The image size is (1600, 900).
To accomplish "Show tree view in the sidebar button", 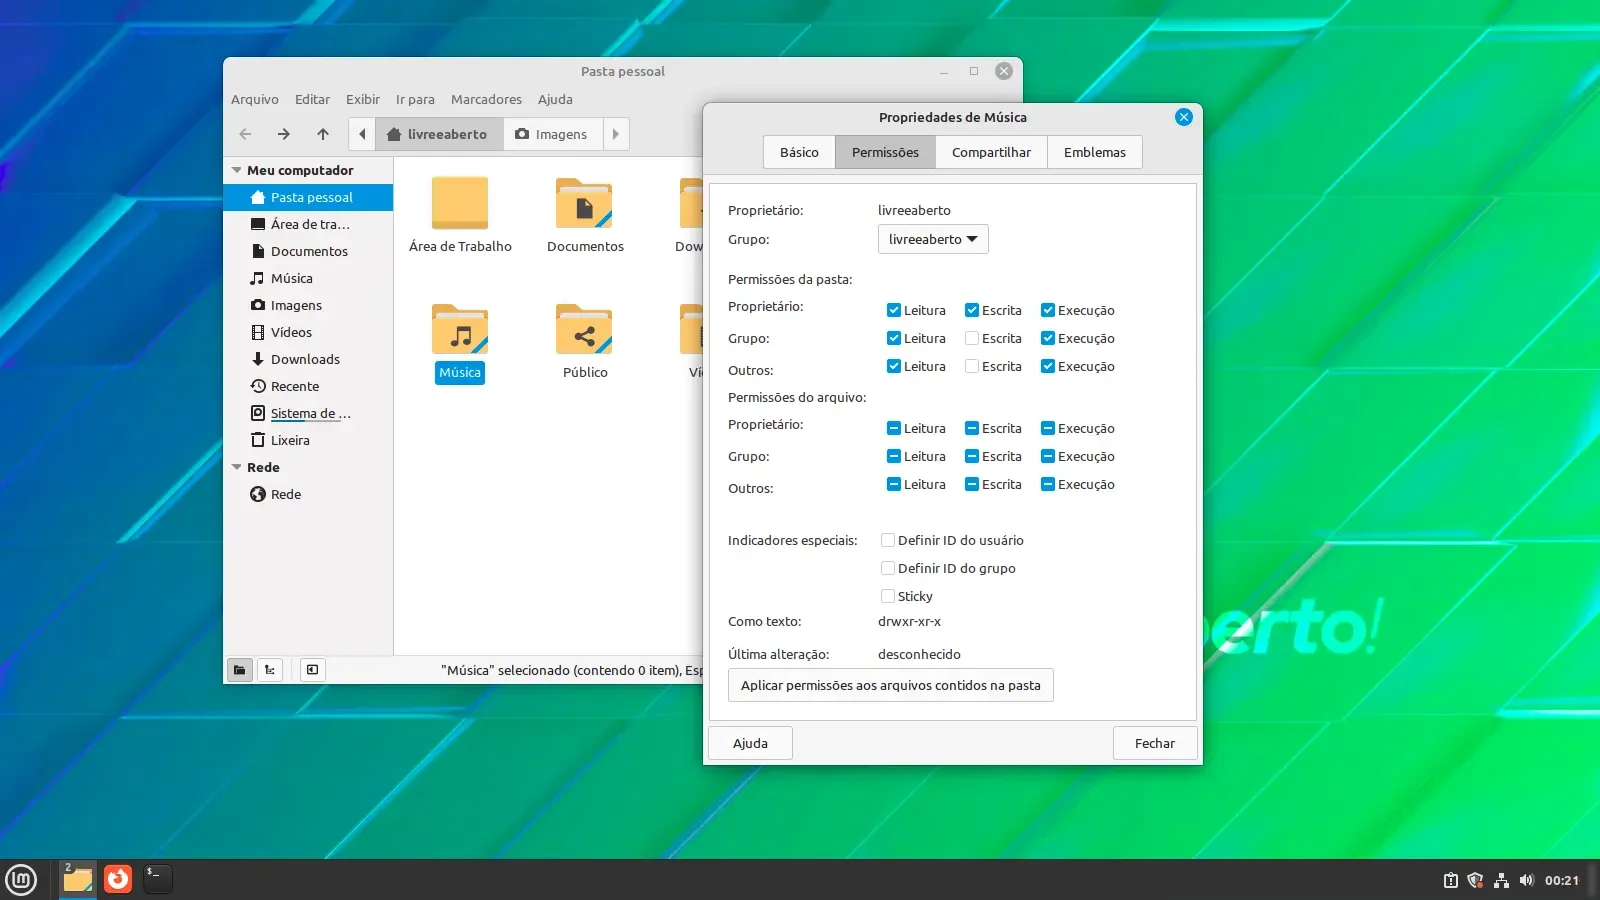I will coord(270,670).
